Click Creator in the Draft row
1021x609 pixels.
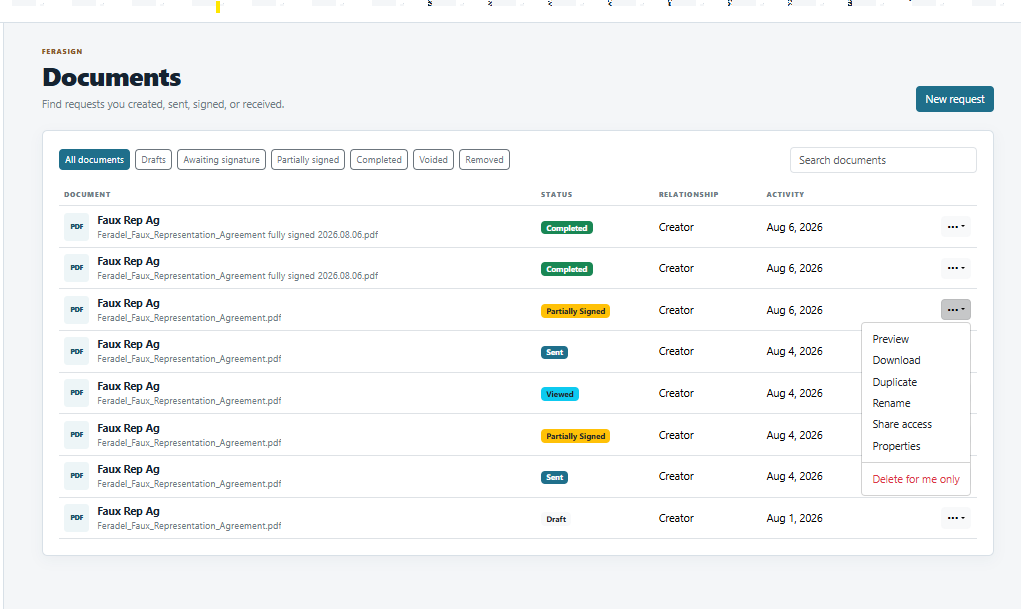pos(676,518)
